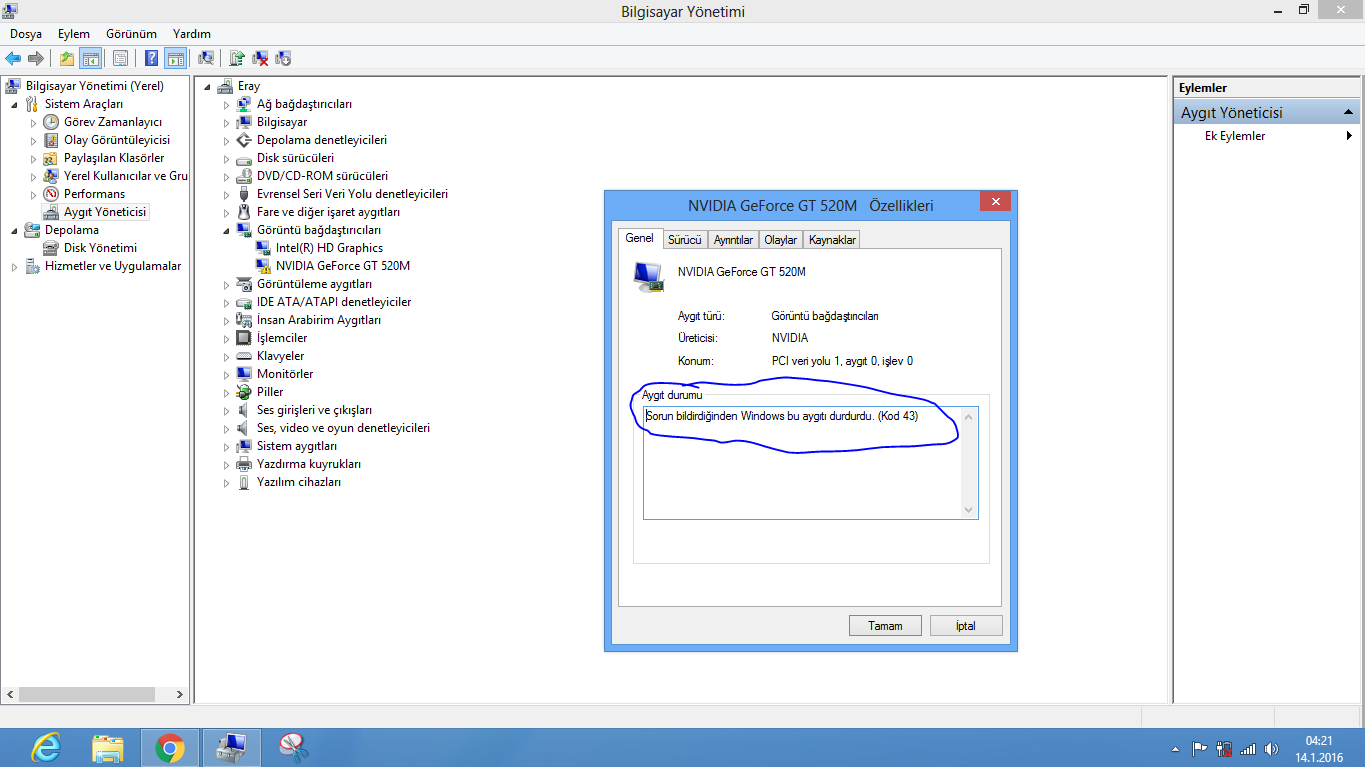
Task: Switch to the Kaynaklar tab
Action: coord(832,240)
